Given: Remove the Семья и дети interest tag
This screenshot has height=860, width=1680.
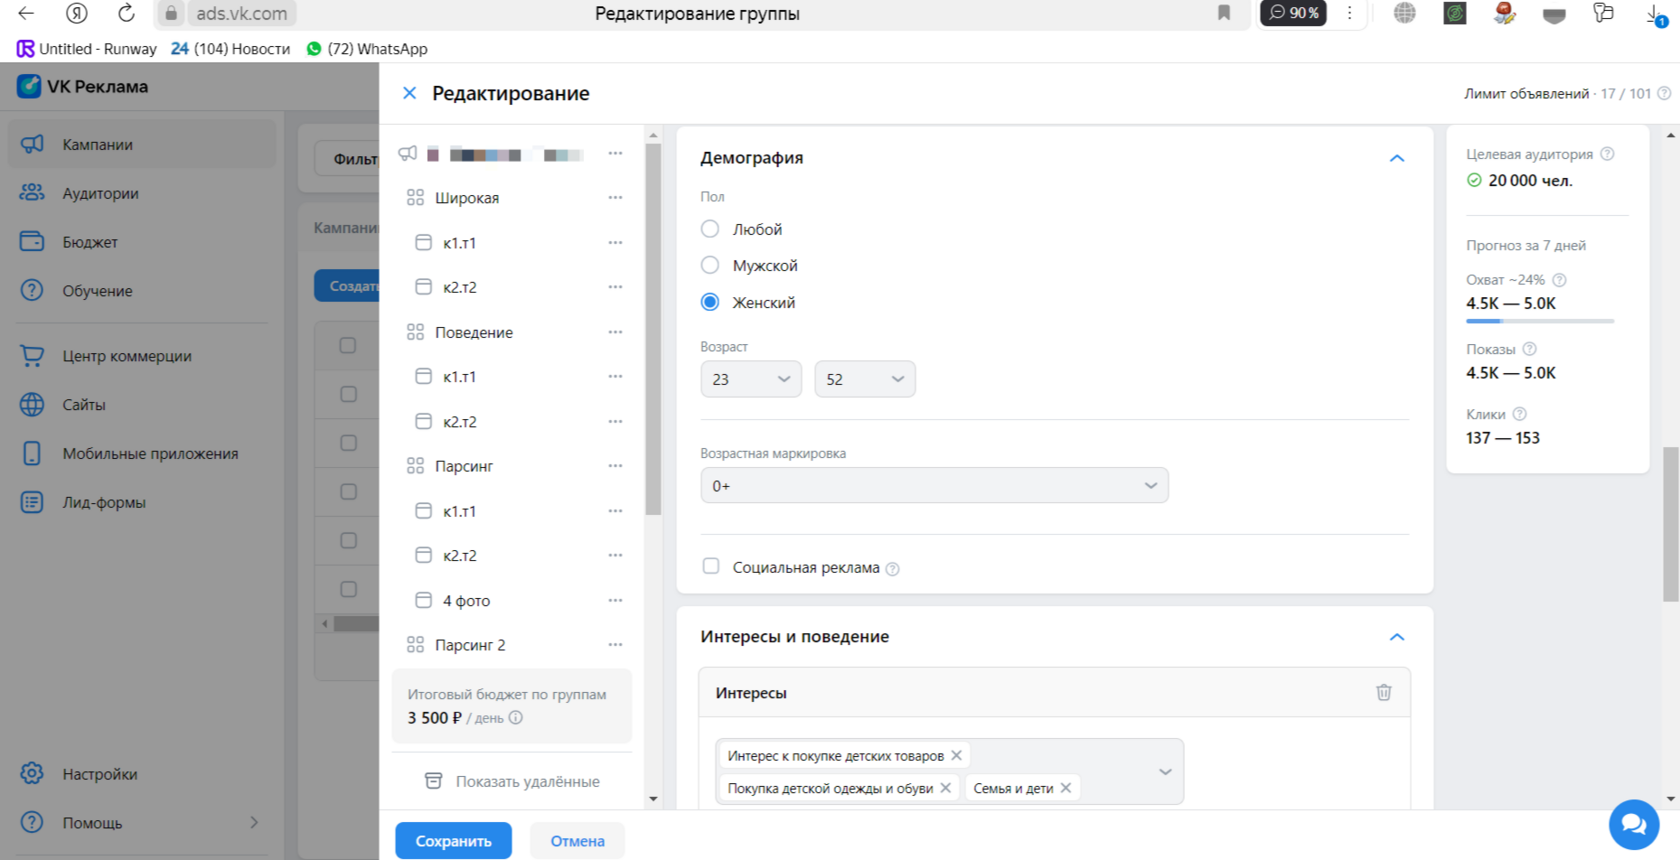Looking at the screenshot, I should click(x=1066, y=788).
